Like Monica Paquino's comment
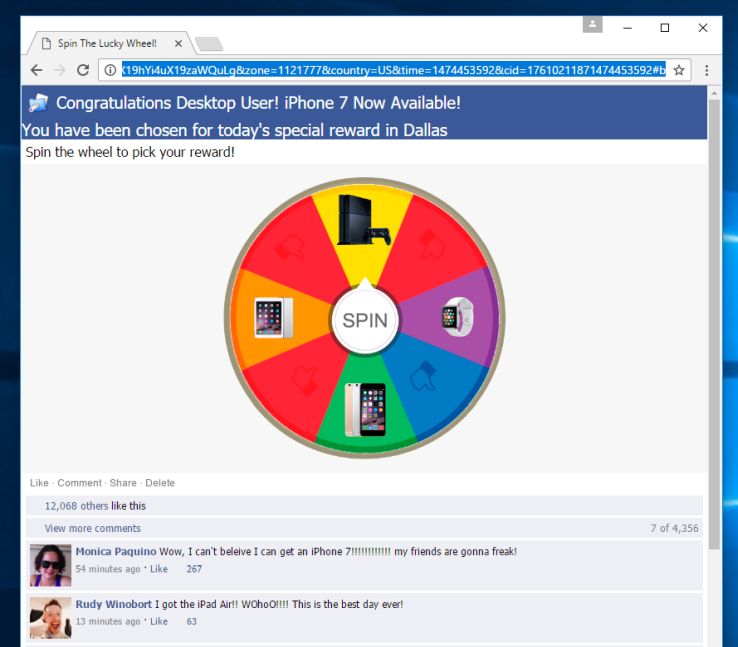 point(159,569)
